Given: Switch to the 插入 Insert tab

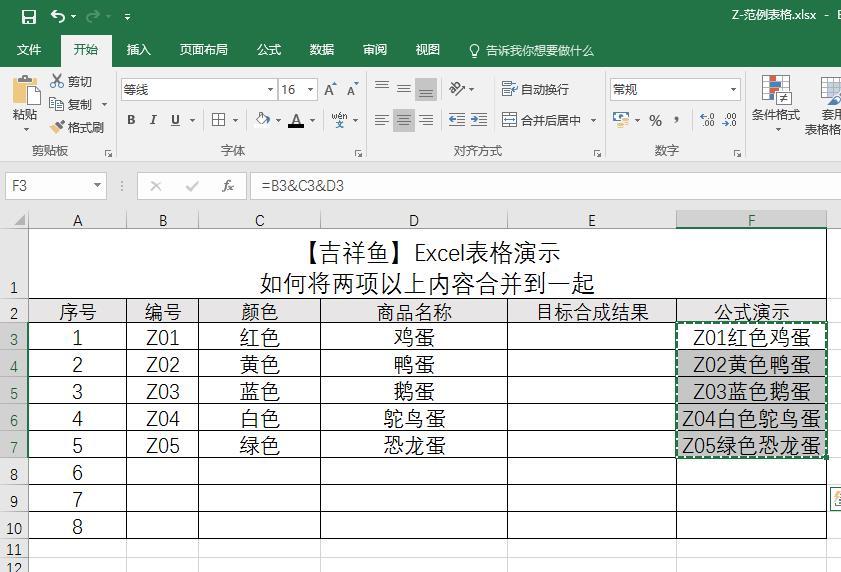Looking at the screenshot, I should click(x=138, y=50).
